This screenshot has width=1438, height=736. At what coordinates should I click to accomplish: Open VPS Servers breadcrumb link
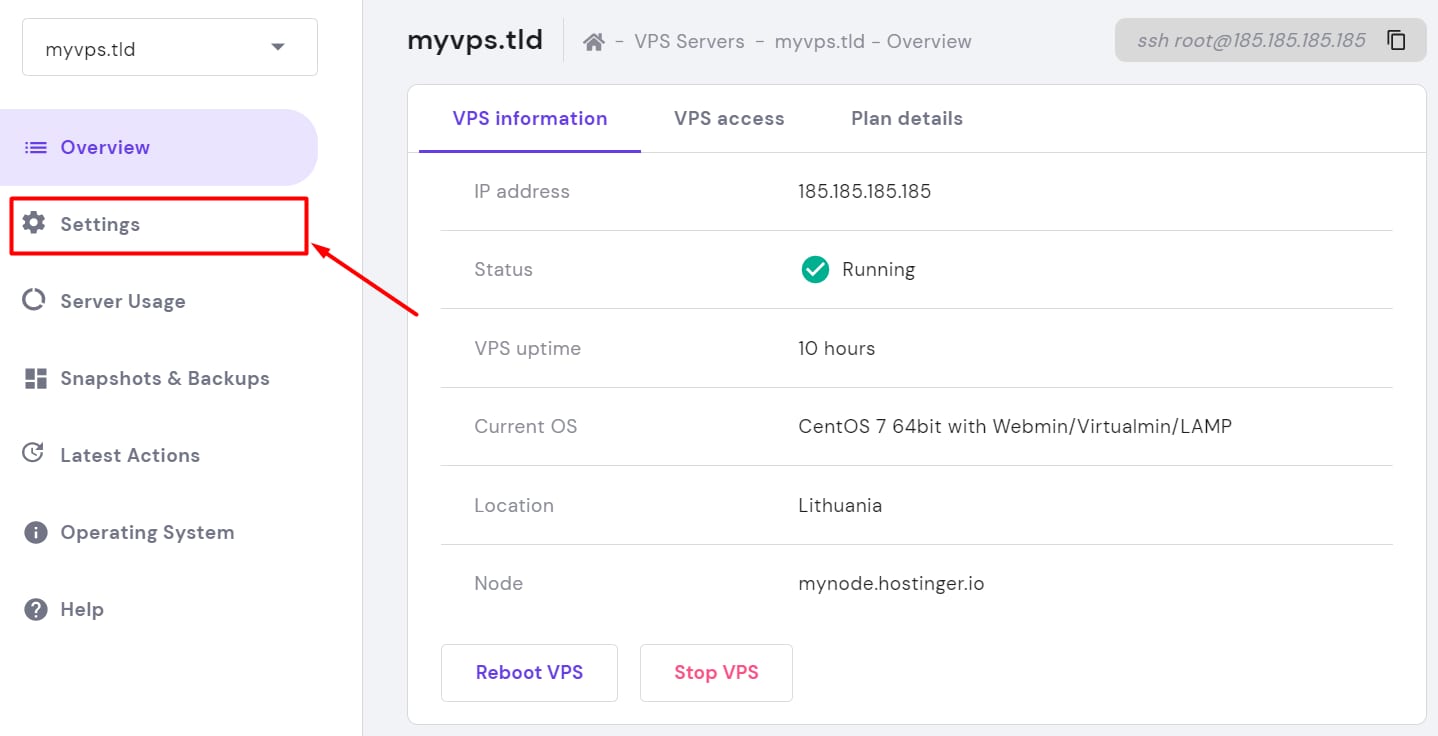(x=689, y=42)
